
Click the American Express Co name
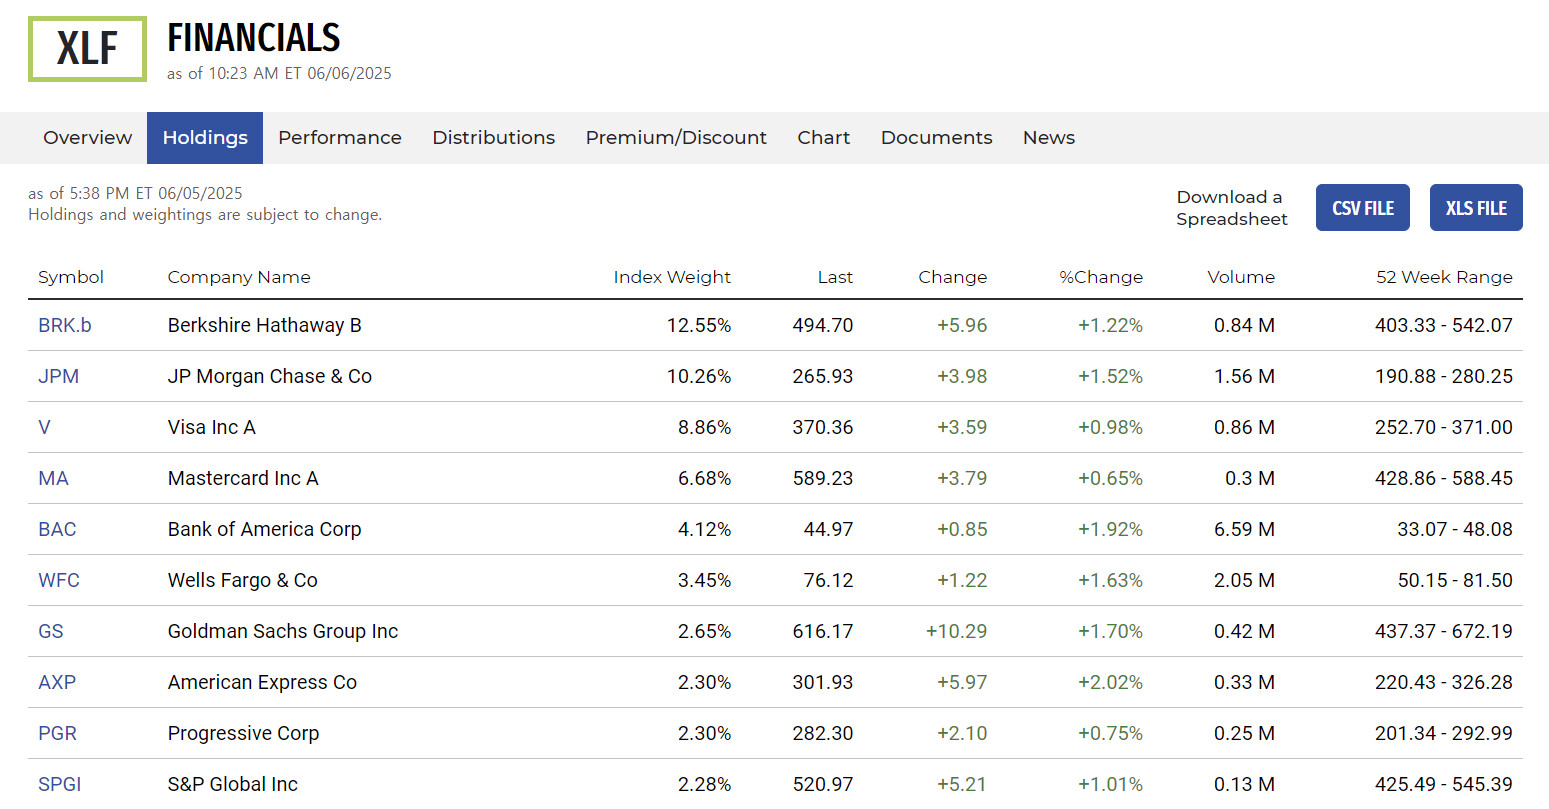[x=262, y=683]
